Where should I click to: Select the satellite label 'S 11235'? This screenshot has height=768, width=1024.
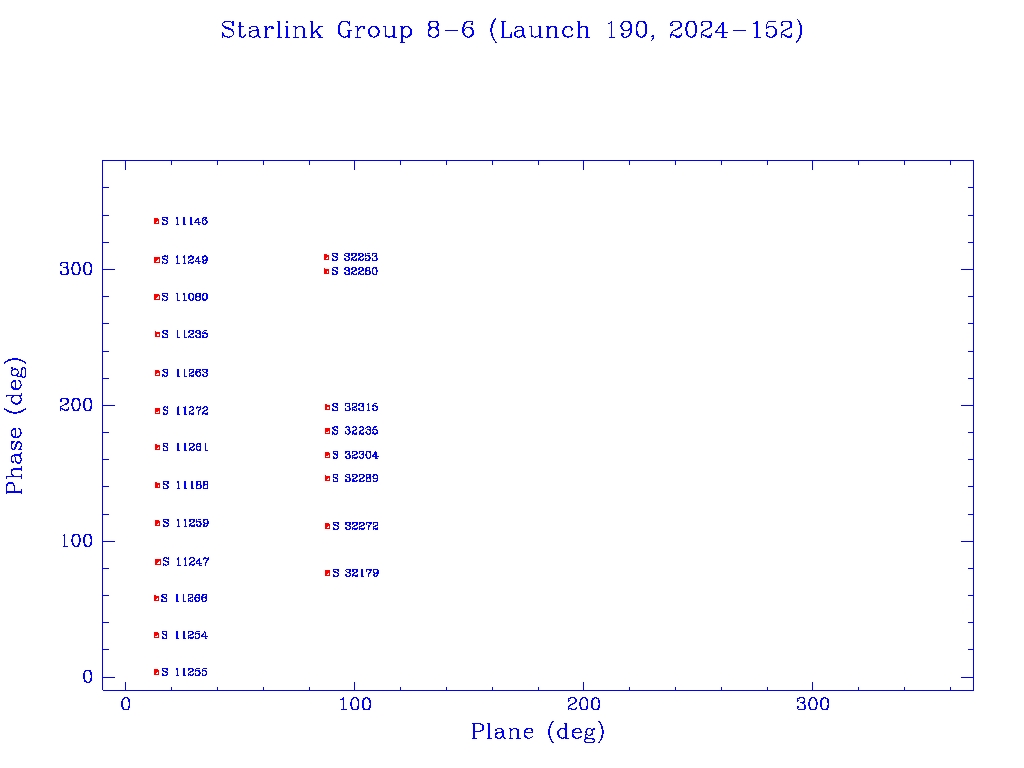(185, 334)
